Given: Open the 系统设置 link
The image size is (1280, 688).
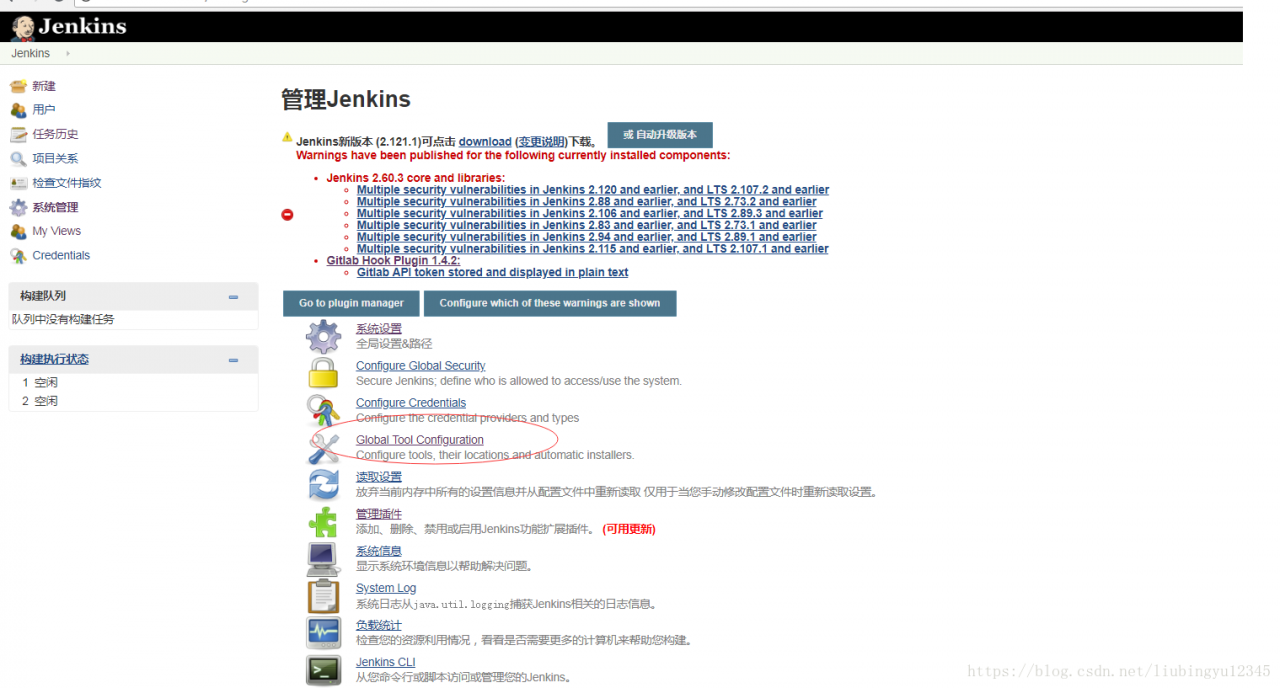Looking at the screenshot, I should (379, 329).
